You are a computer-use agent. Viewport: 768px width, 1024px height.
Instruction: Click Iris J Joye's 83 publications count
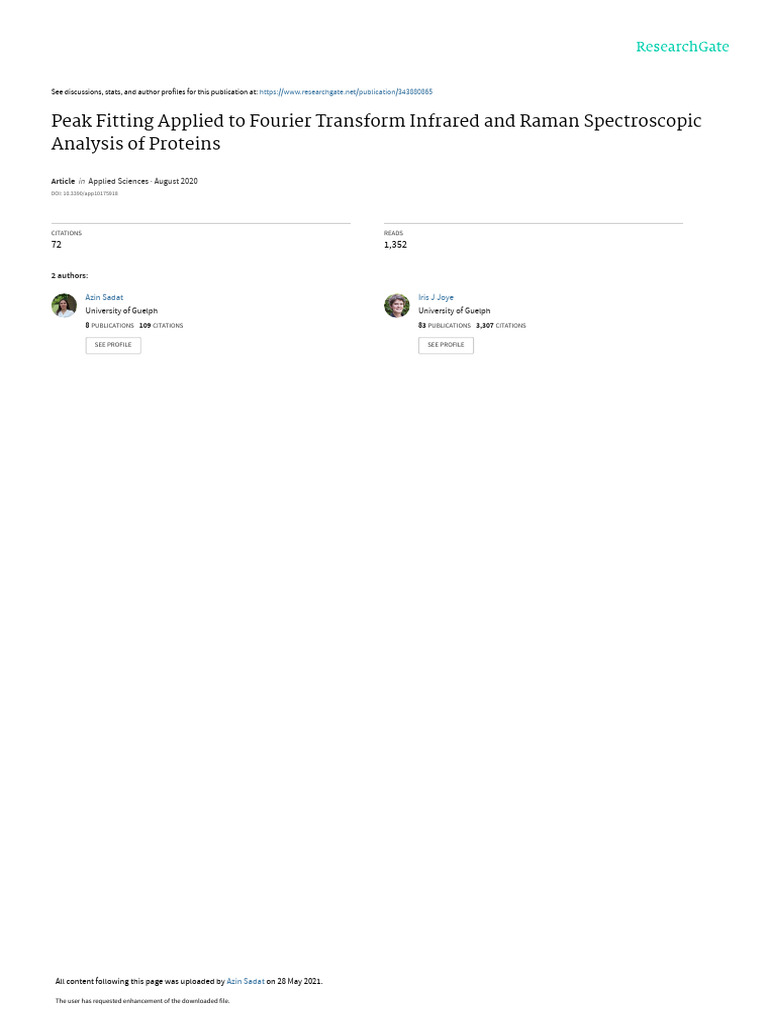pyautogui.click(x=444, y=325)
